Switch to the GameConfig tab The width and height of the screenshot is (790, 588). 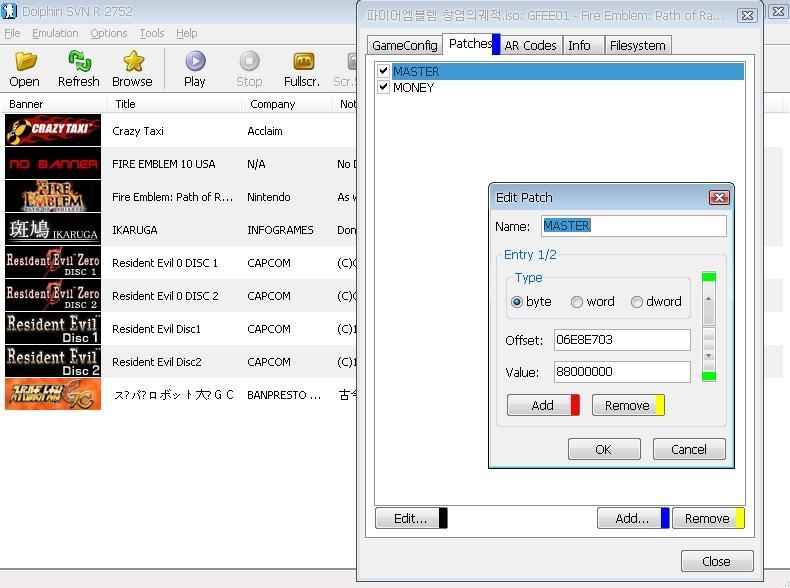coord(405,45)
